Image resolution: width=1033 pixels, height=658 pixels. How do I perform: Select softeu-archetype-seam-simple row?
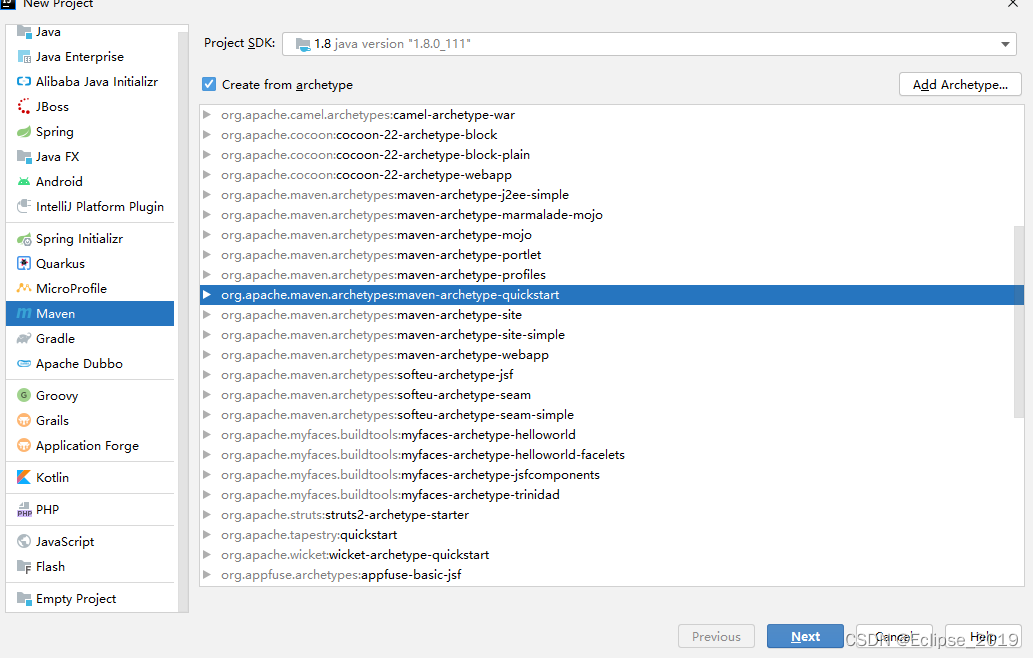pyautogui.click(x=611, y=414)
